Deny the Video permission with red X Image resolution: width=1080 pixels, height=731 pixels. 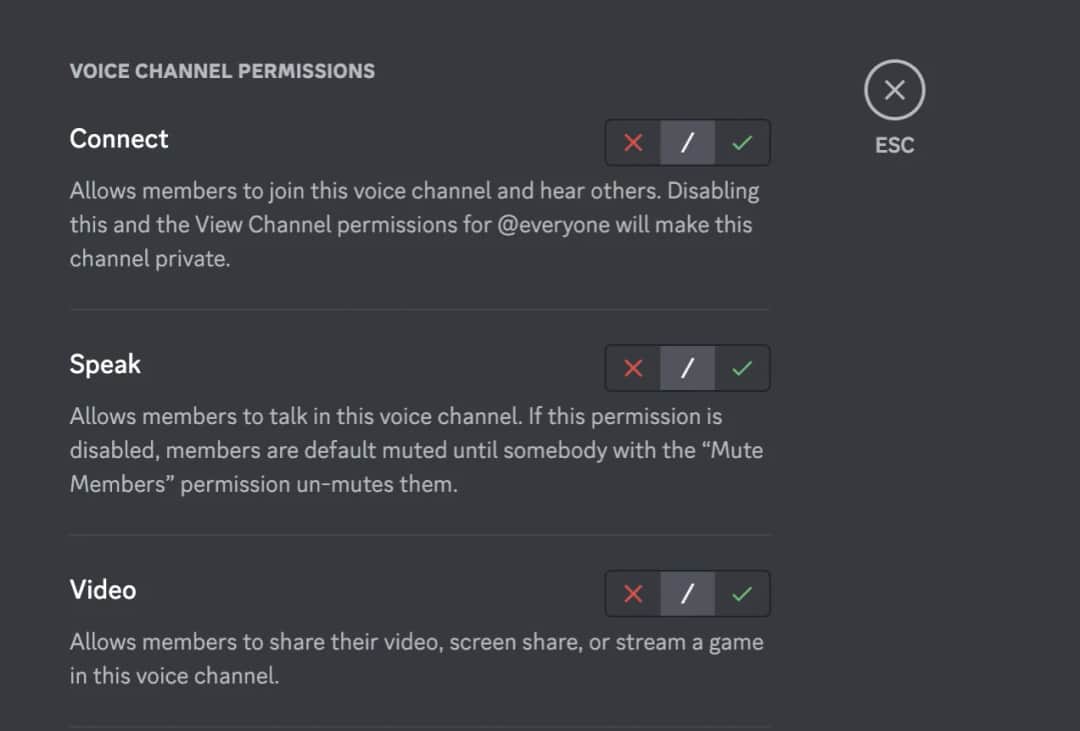click(632, 593)
